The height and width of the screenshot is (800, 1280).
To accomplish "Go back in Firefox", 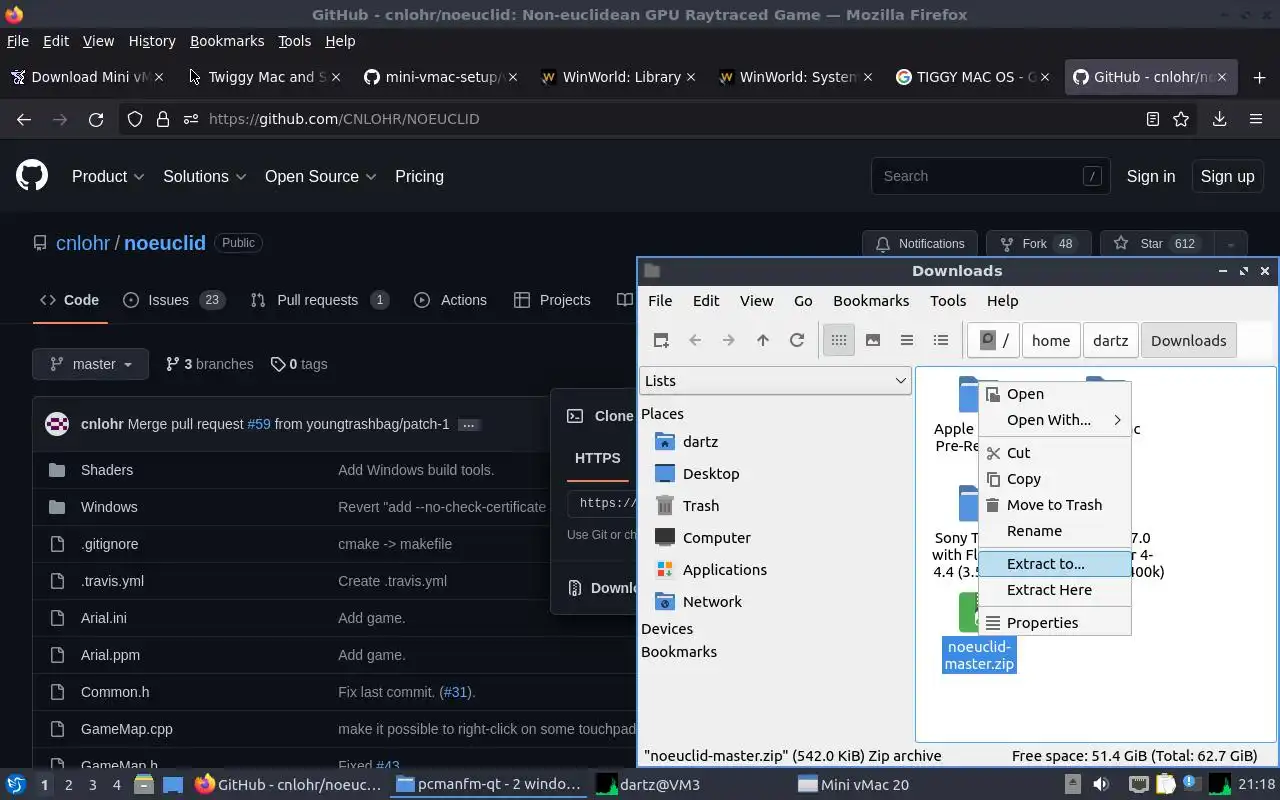I will click(x=24, y=119).
